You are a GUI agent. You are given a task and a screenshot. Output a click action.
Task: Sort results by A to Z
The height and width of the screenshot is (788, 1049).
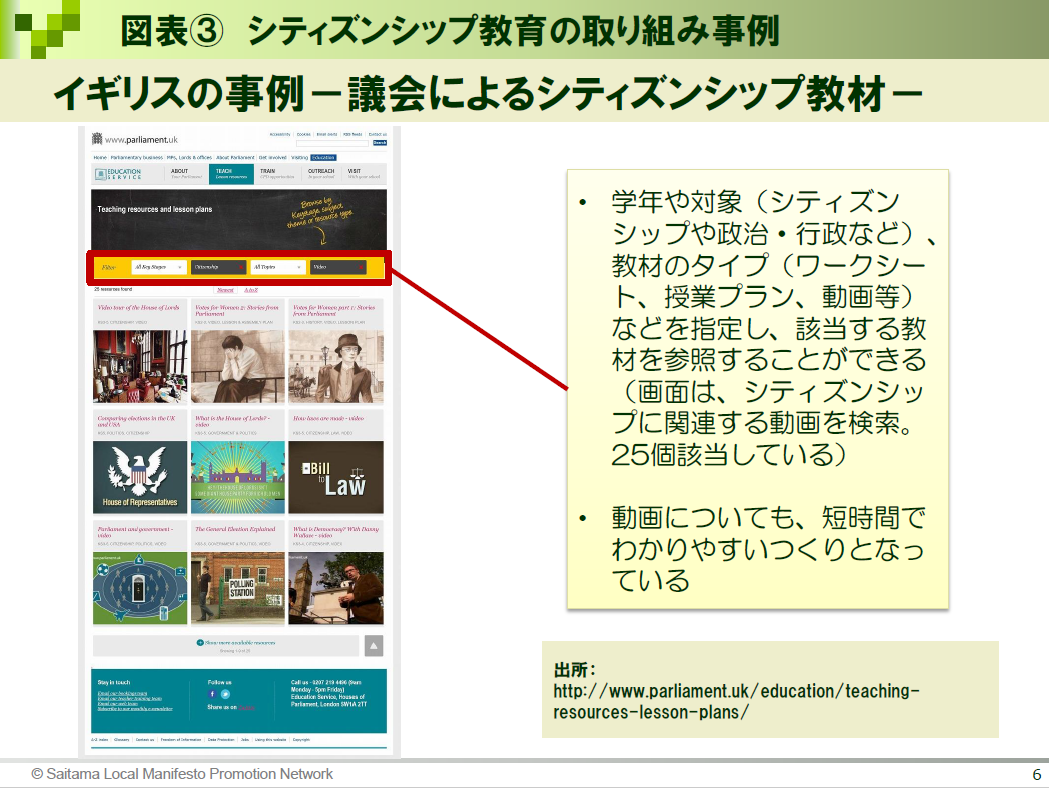tap(252, 289)
